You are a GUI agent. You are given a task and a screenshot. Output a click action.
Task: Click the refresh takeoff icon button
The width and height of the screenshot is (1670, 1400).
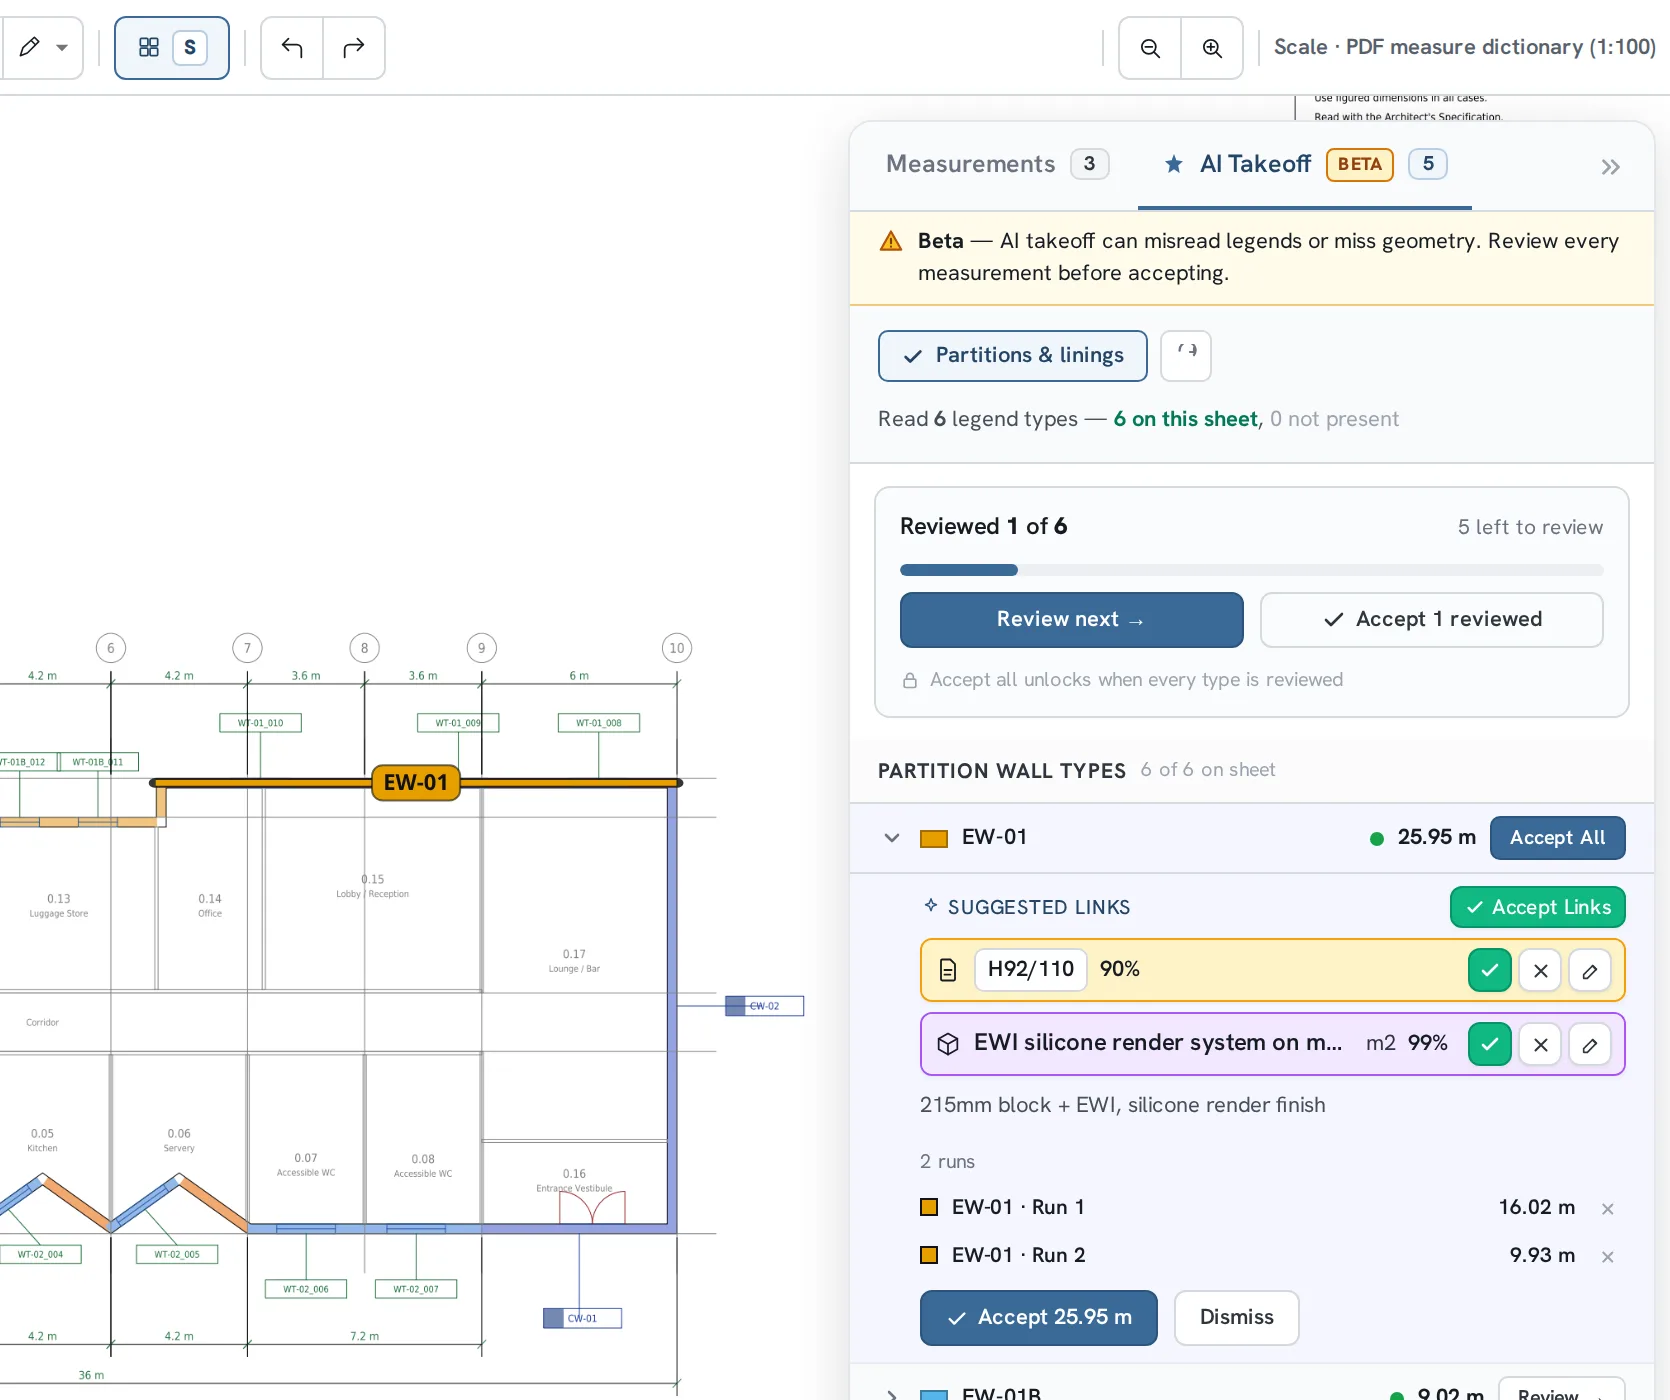pyautogui.click(x=1186, y=356)
